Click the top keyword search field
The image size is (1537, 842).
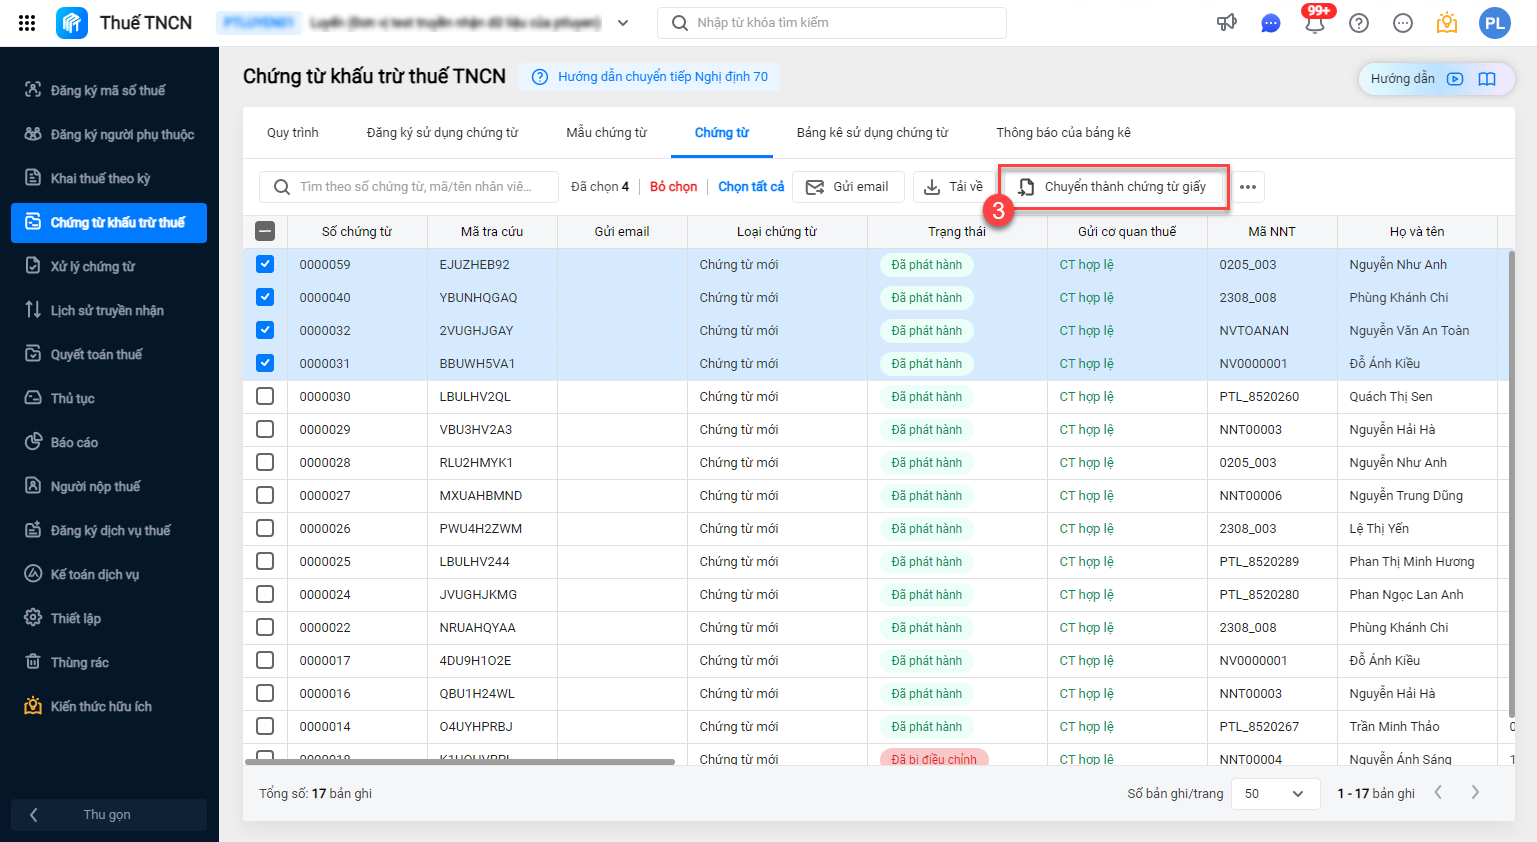[832, 23]
